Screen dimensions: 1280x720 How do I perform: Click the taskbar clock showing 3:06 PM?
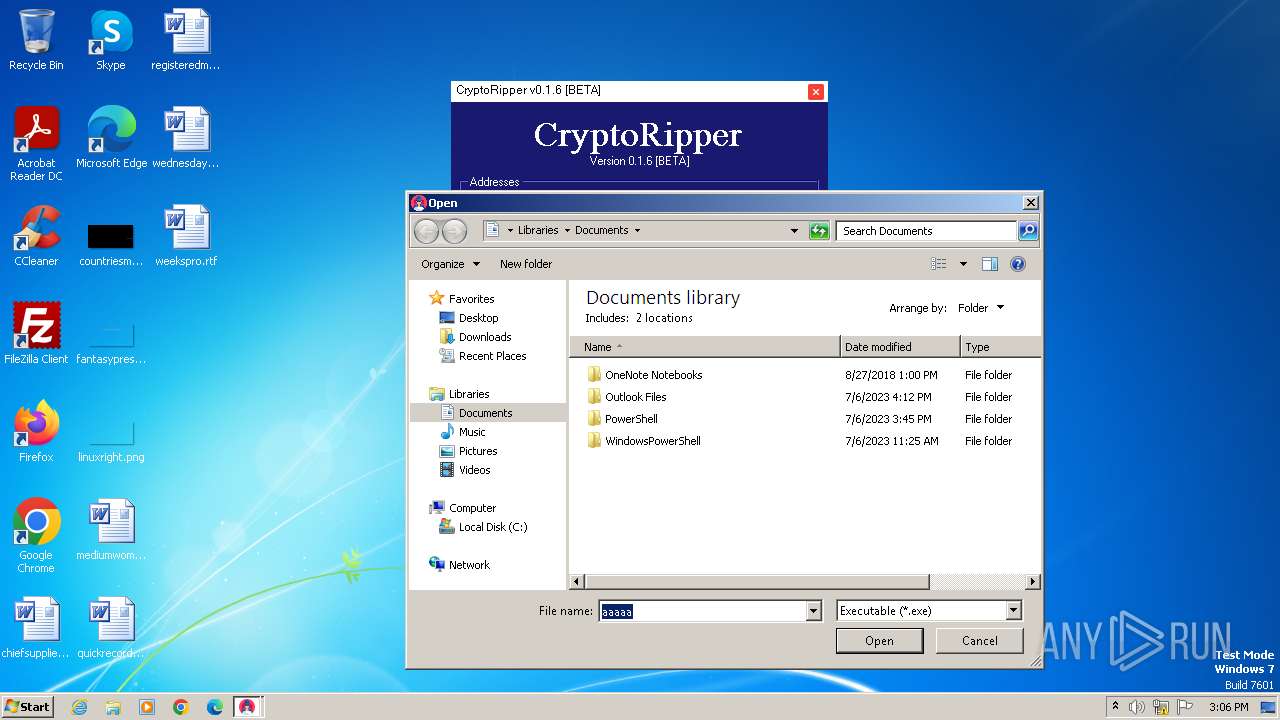coord(1228,707)
